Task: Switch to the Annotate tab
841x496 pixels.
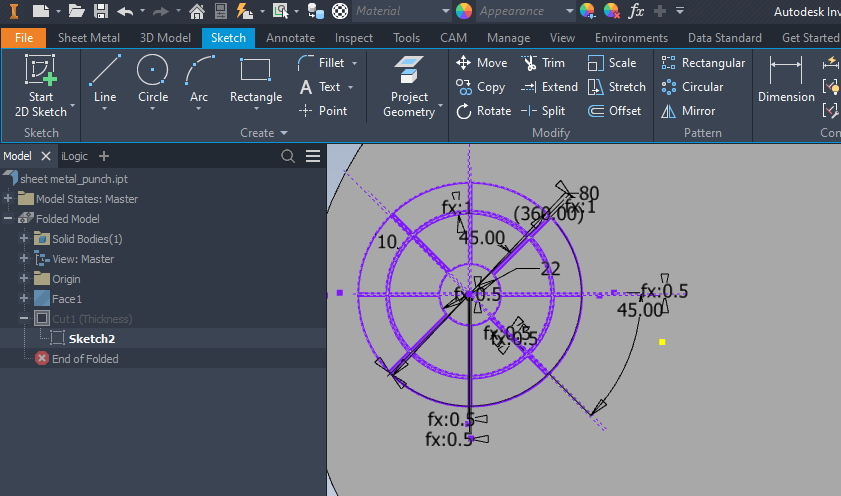Action: 291,38
